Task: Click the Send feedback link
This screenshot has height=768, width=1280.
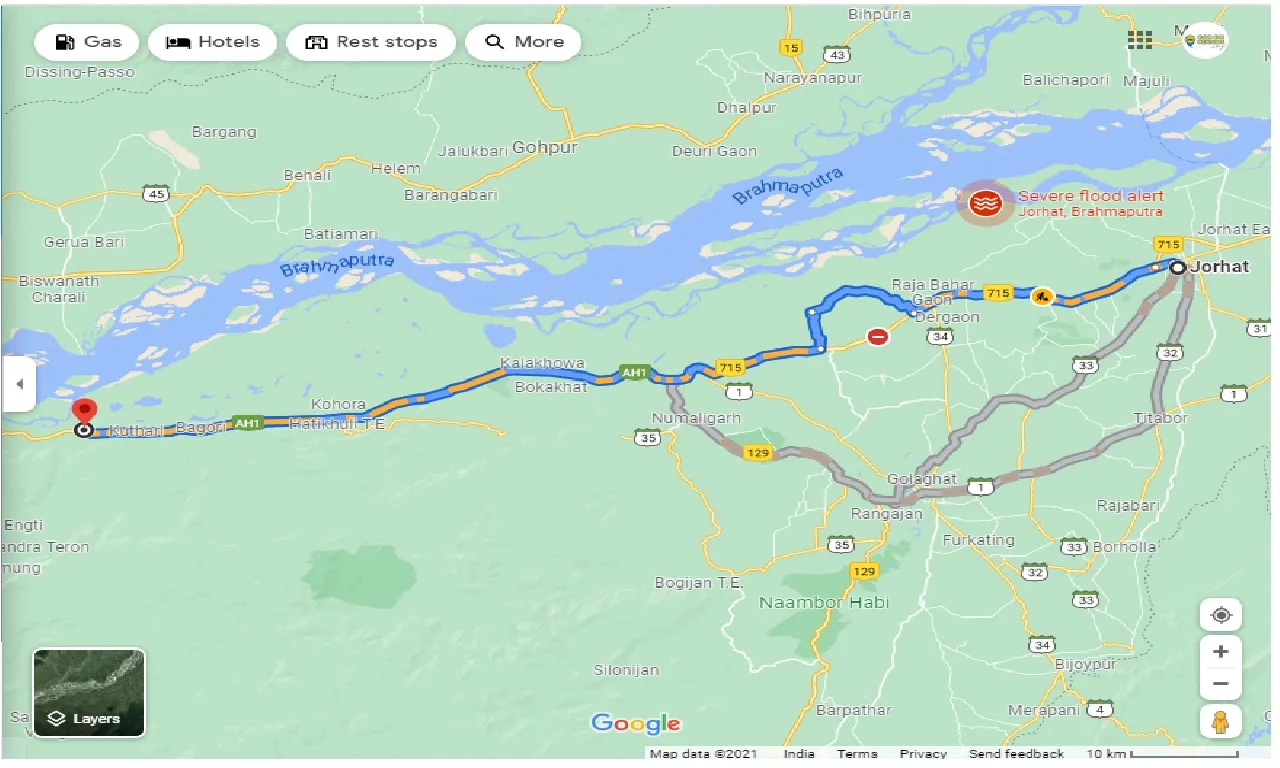Action: tap(1016, 754)
